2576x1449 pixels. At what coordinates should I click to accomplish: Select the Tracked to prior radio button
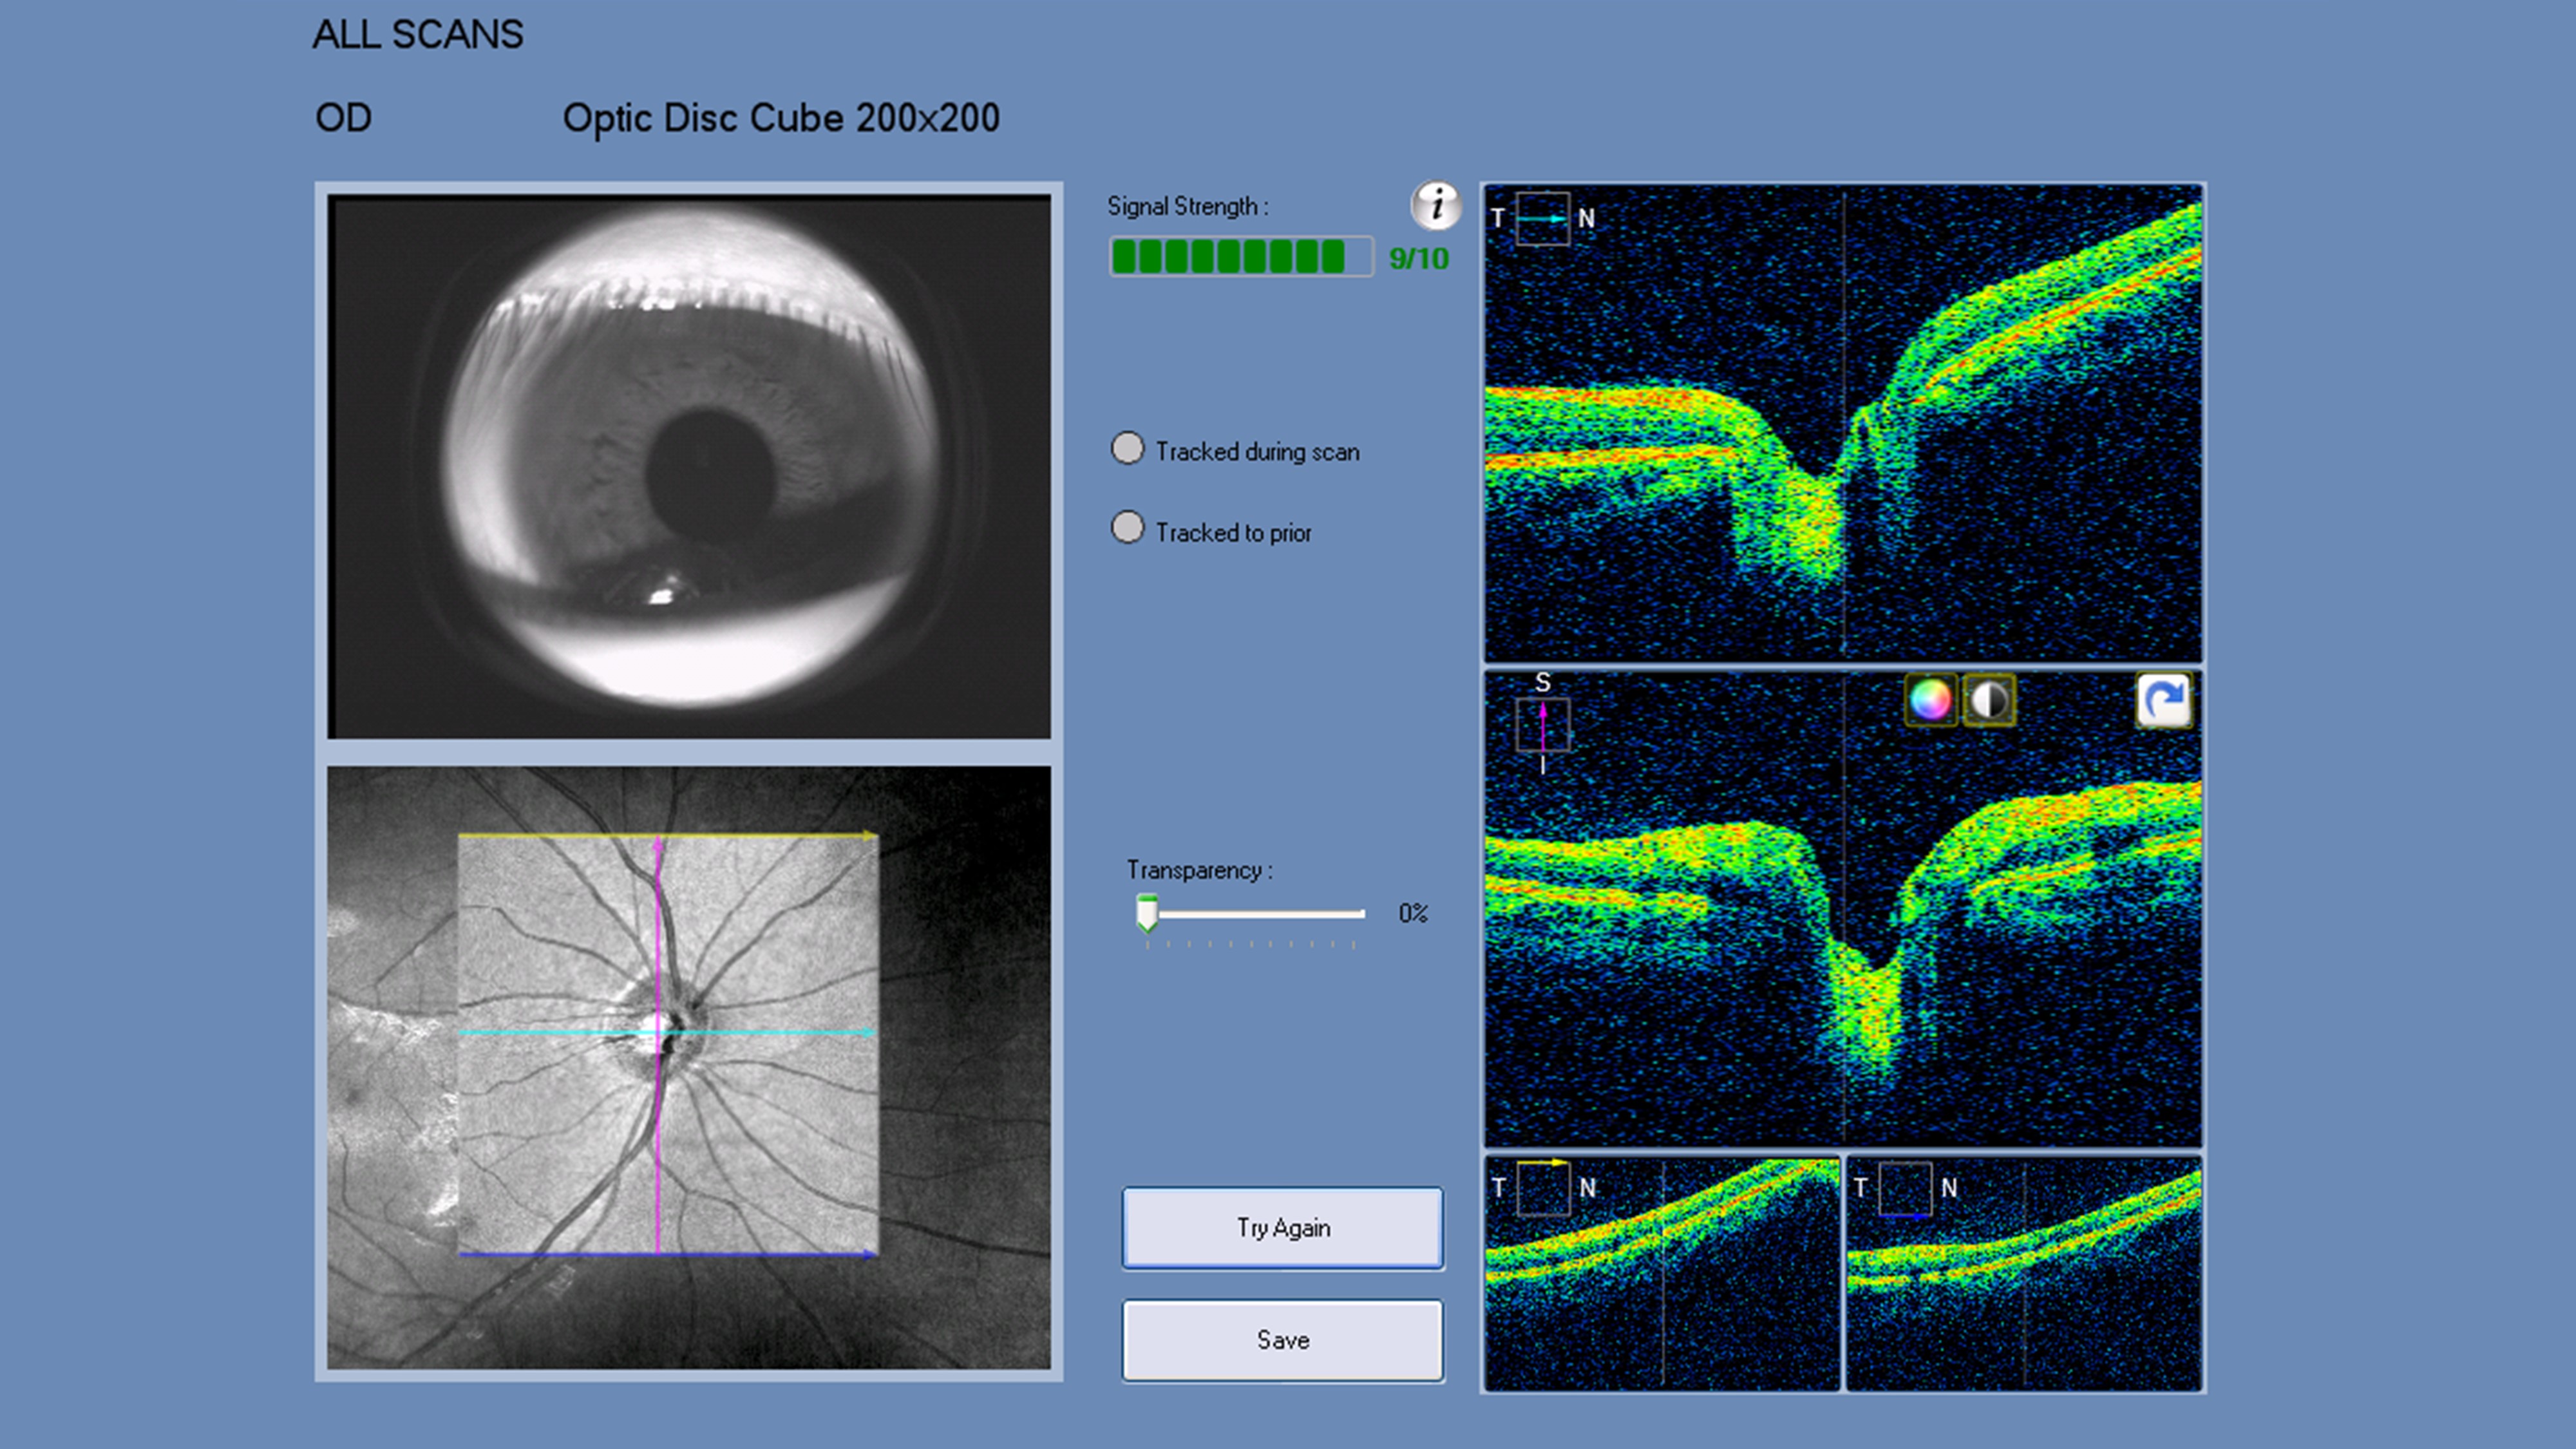[x=1128, y=528]
